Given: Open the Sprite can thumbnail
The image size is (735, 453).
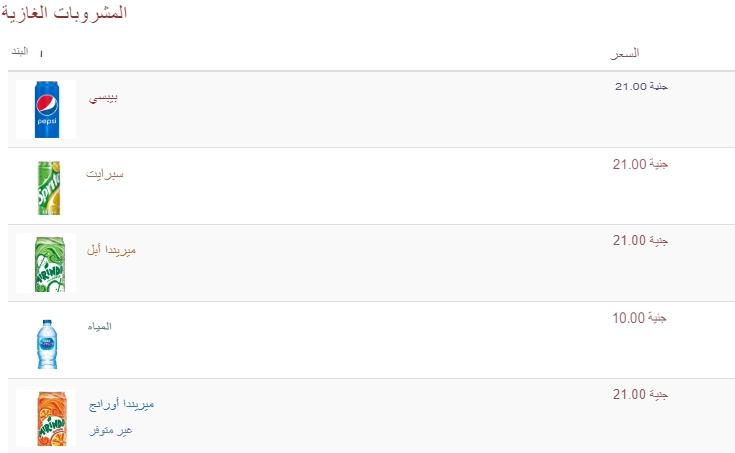Looking at the screenshot, I should 49,188.
